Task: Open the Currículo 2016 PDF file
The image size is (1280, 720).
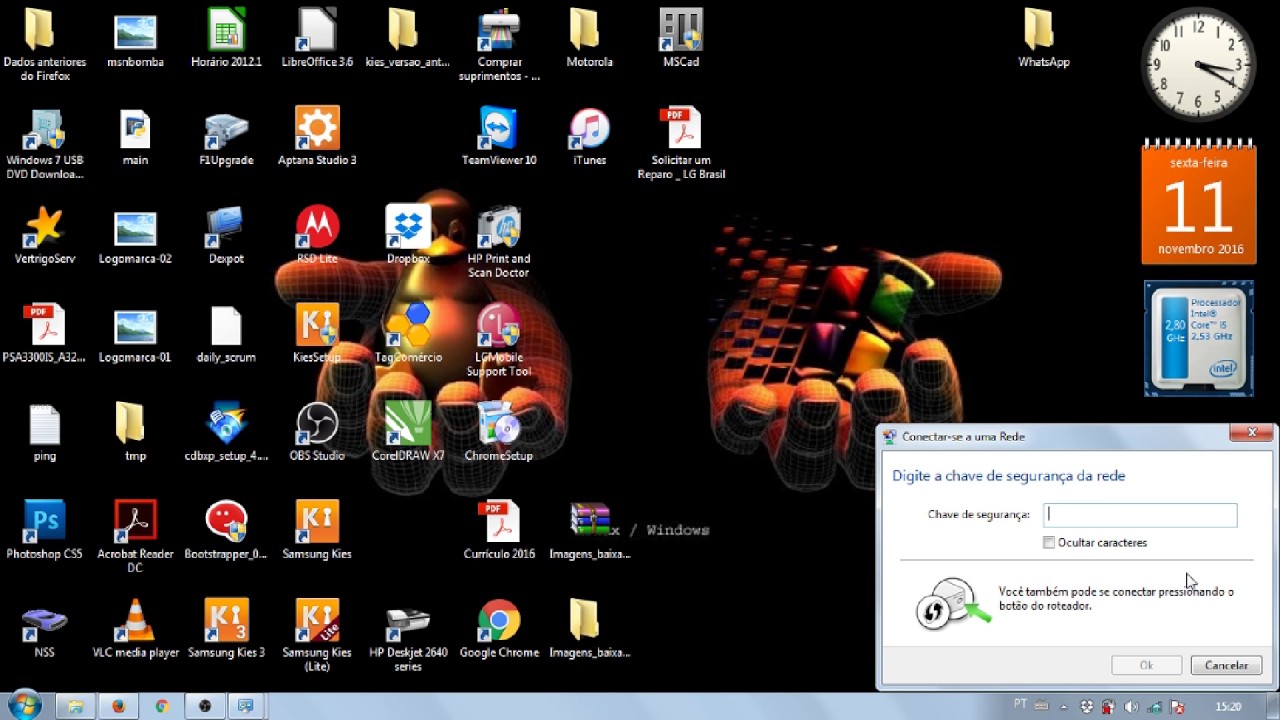Action: pos(499,529)
